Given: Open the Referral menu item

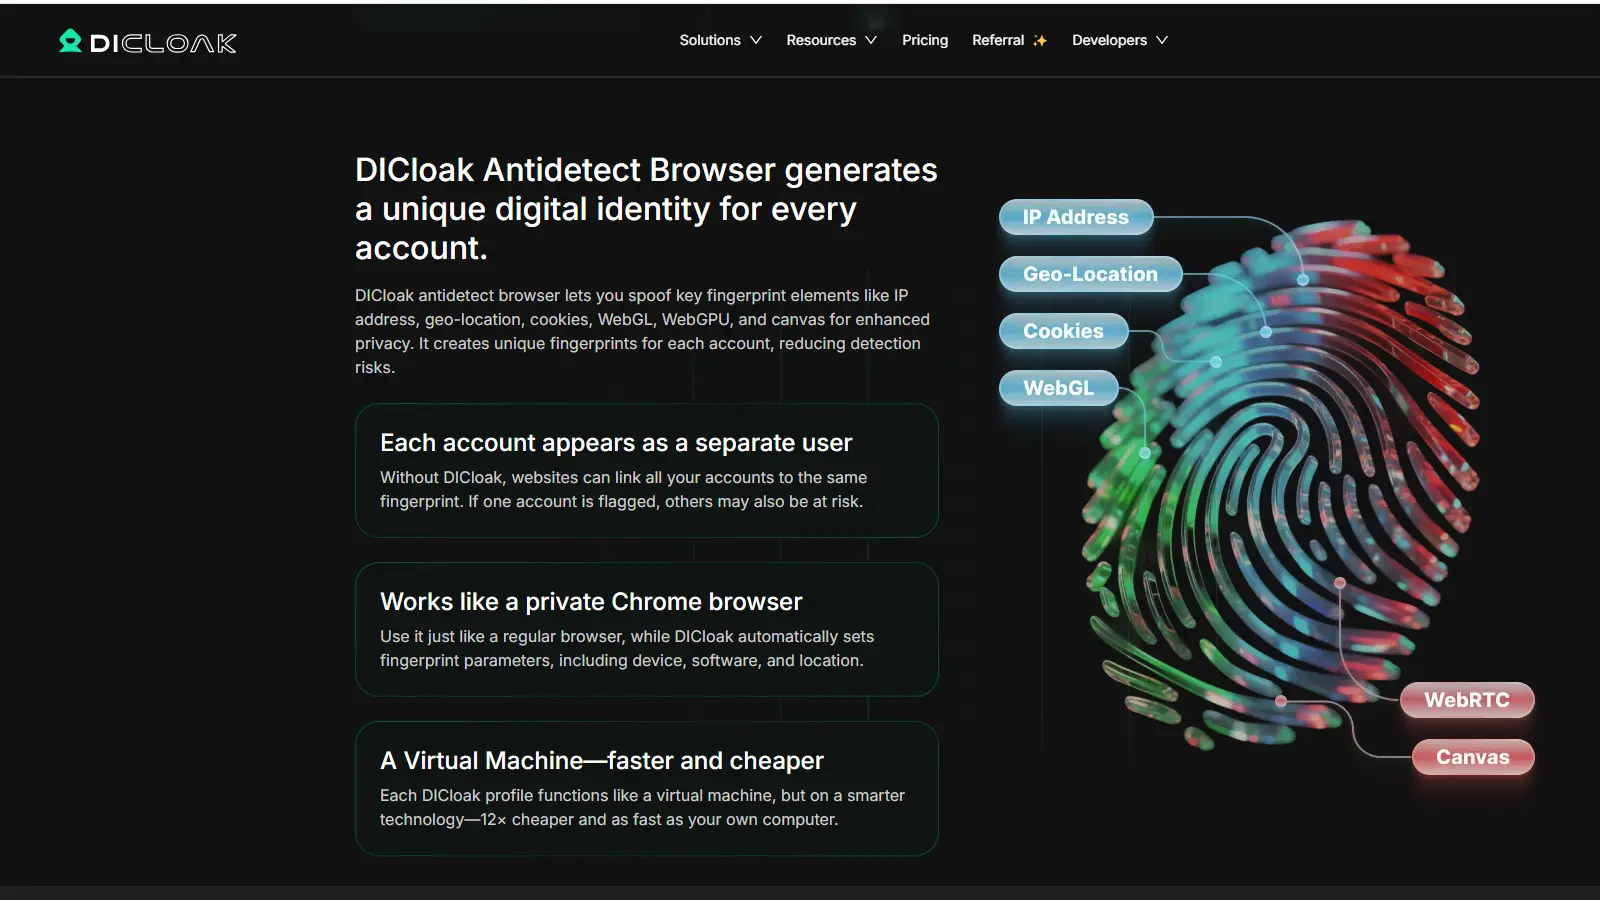Looking at the screenshot, I should (997, 41).
